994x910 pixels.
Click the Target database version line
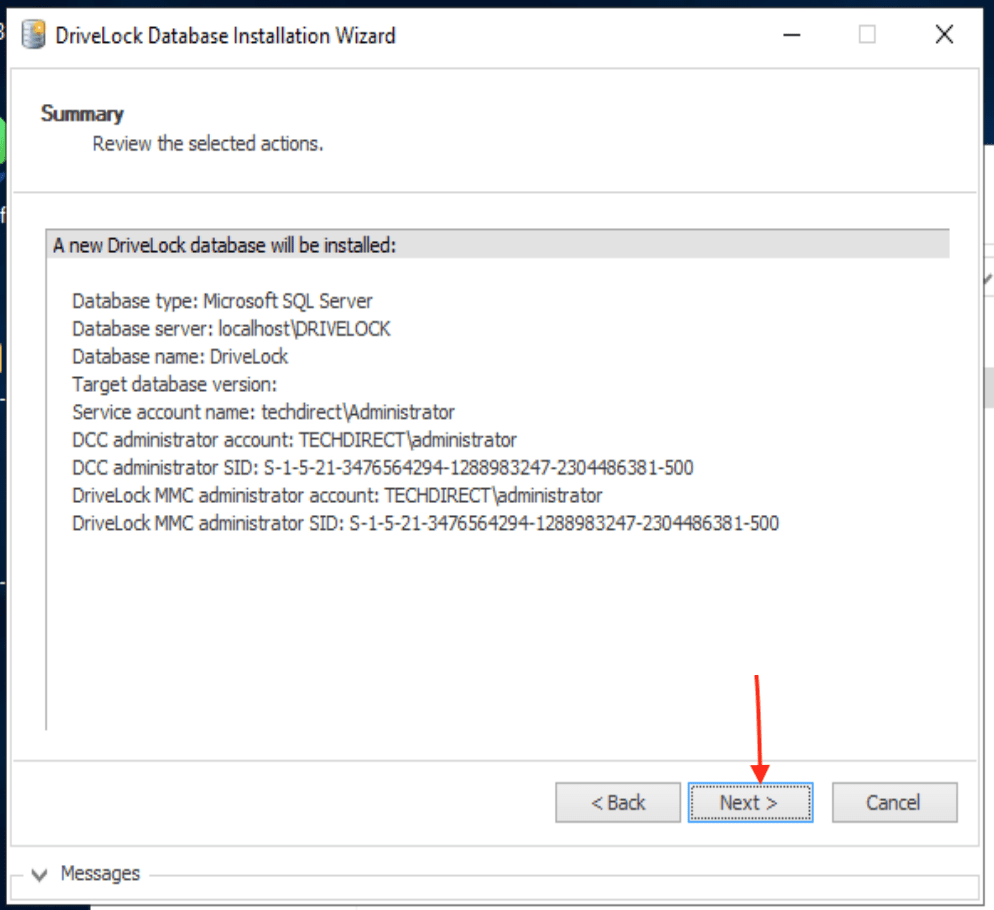coord(174,384)
